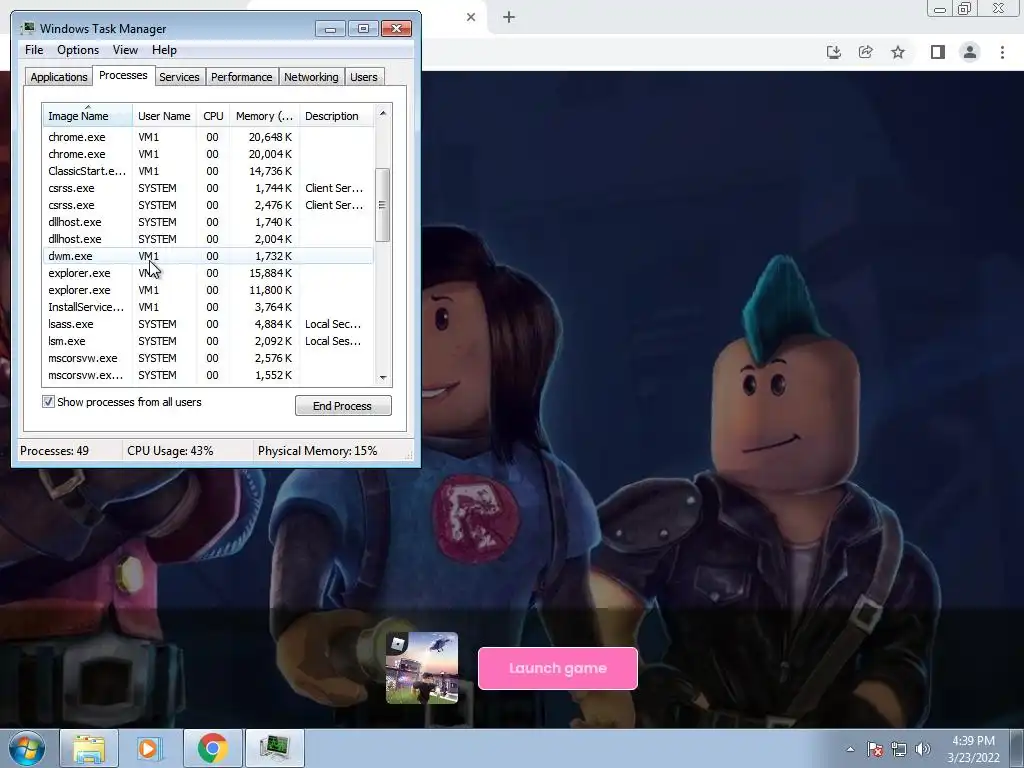Switch to the Users tab
1024x768 pixels.
[364, 77]
